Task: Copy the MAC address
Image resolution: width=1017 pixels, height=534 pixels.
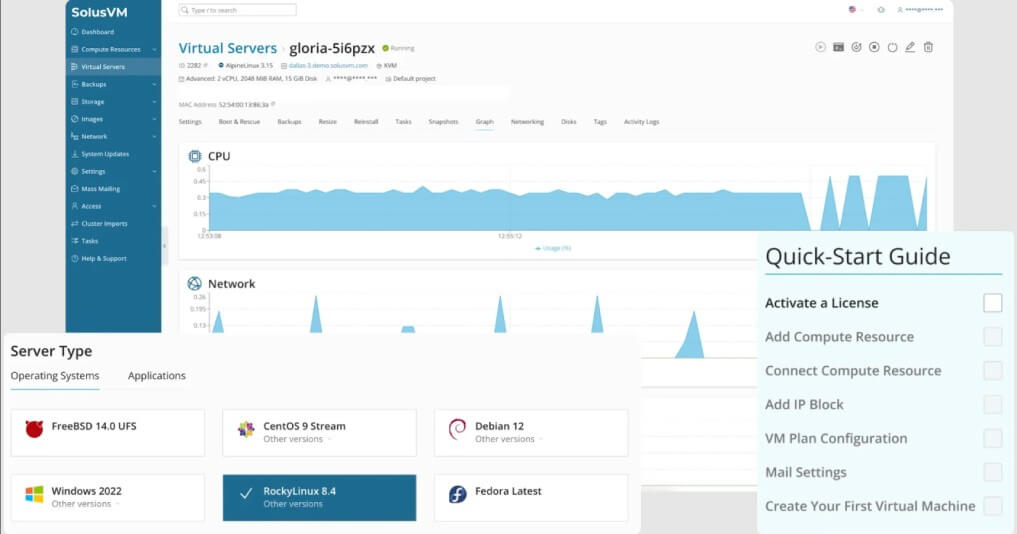Action: point(273,104)
